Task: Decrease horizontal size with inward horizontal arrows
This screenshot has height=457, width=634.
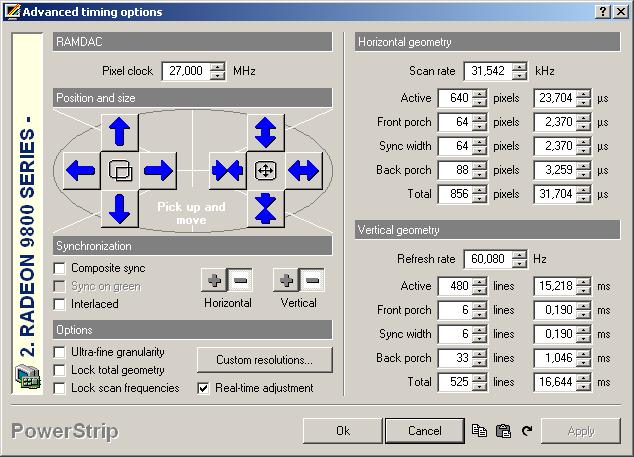Action: 228,170
